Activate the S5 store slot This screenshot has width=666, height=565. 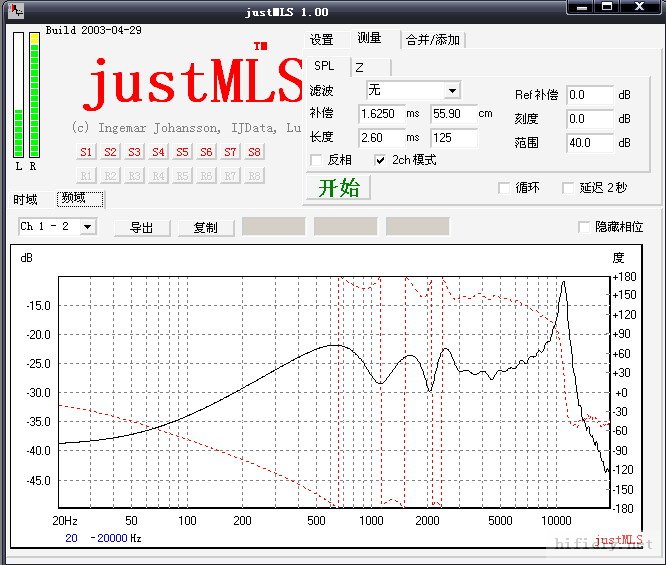click(182, 152)
